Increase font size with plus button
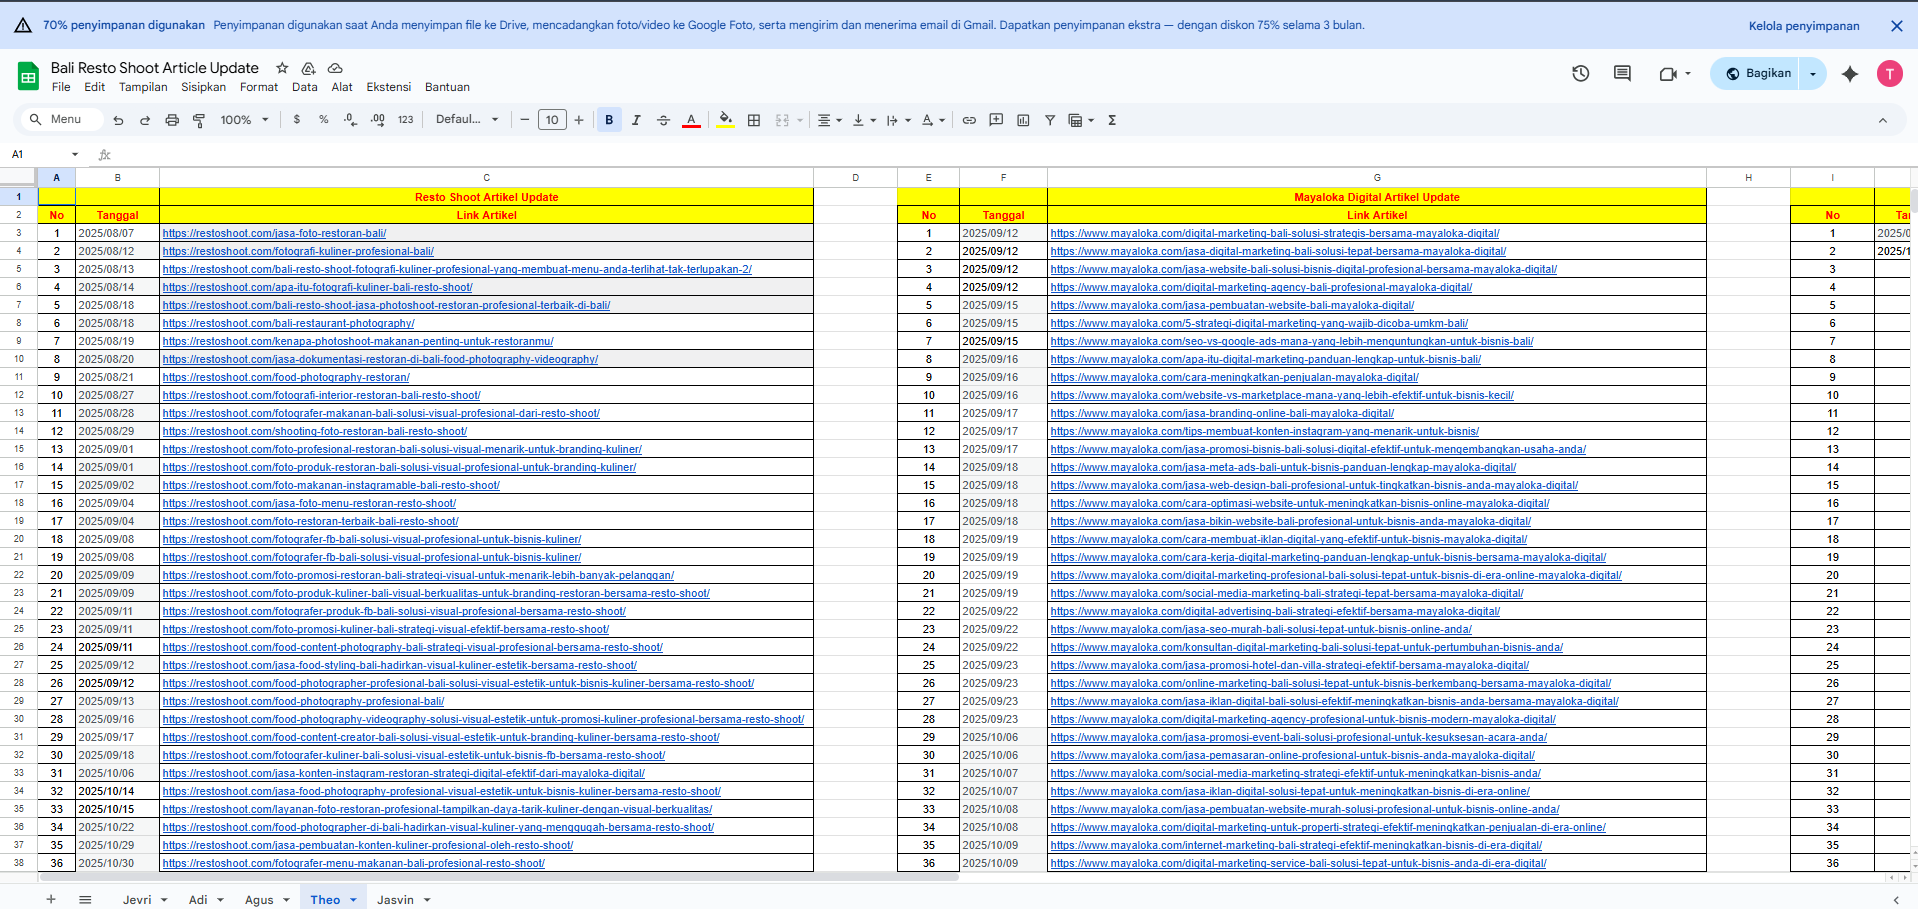1918x909 pixels. click(x=579, y=120)
